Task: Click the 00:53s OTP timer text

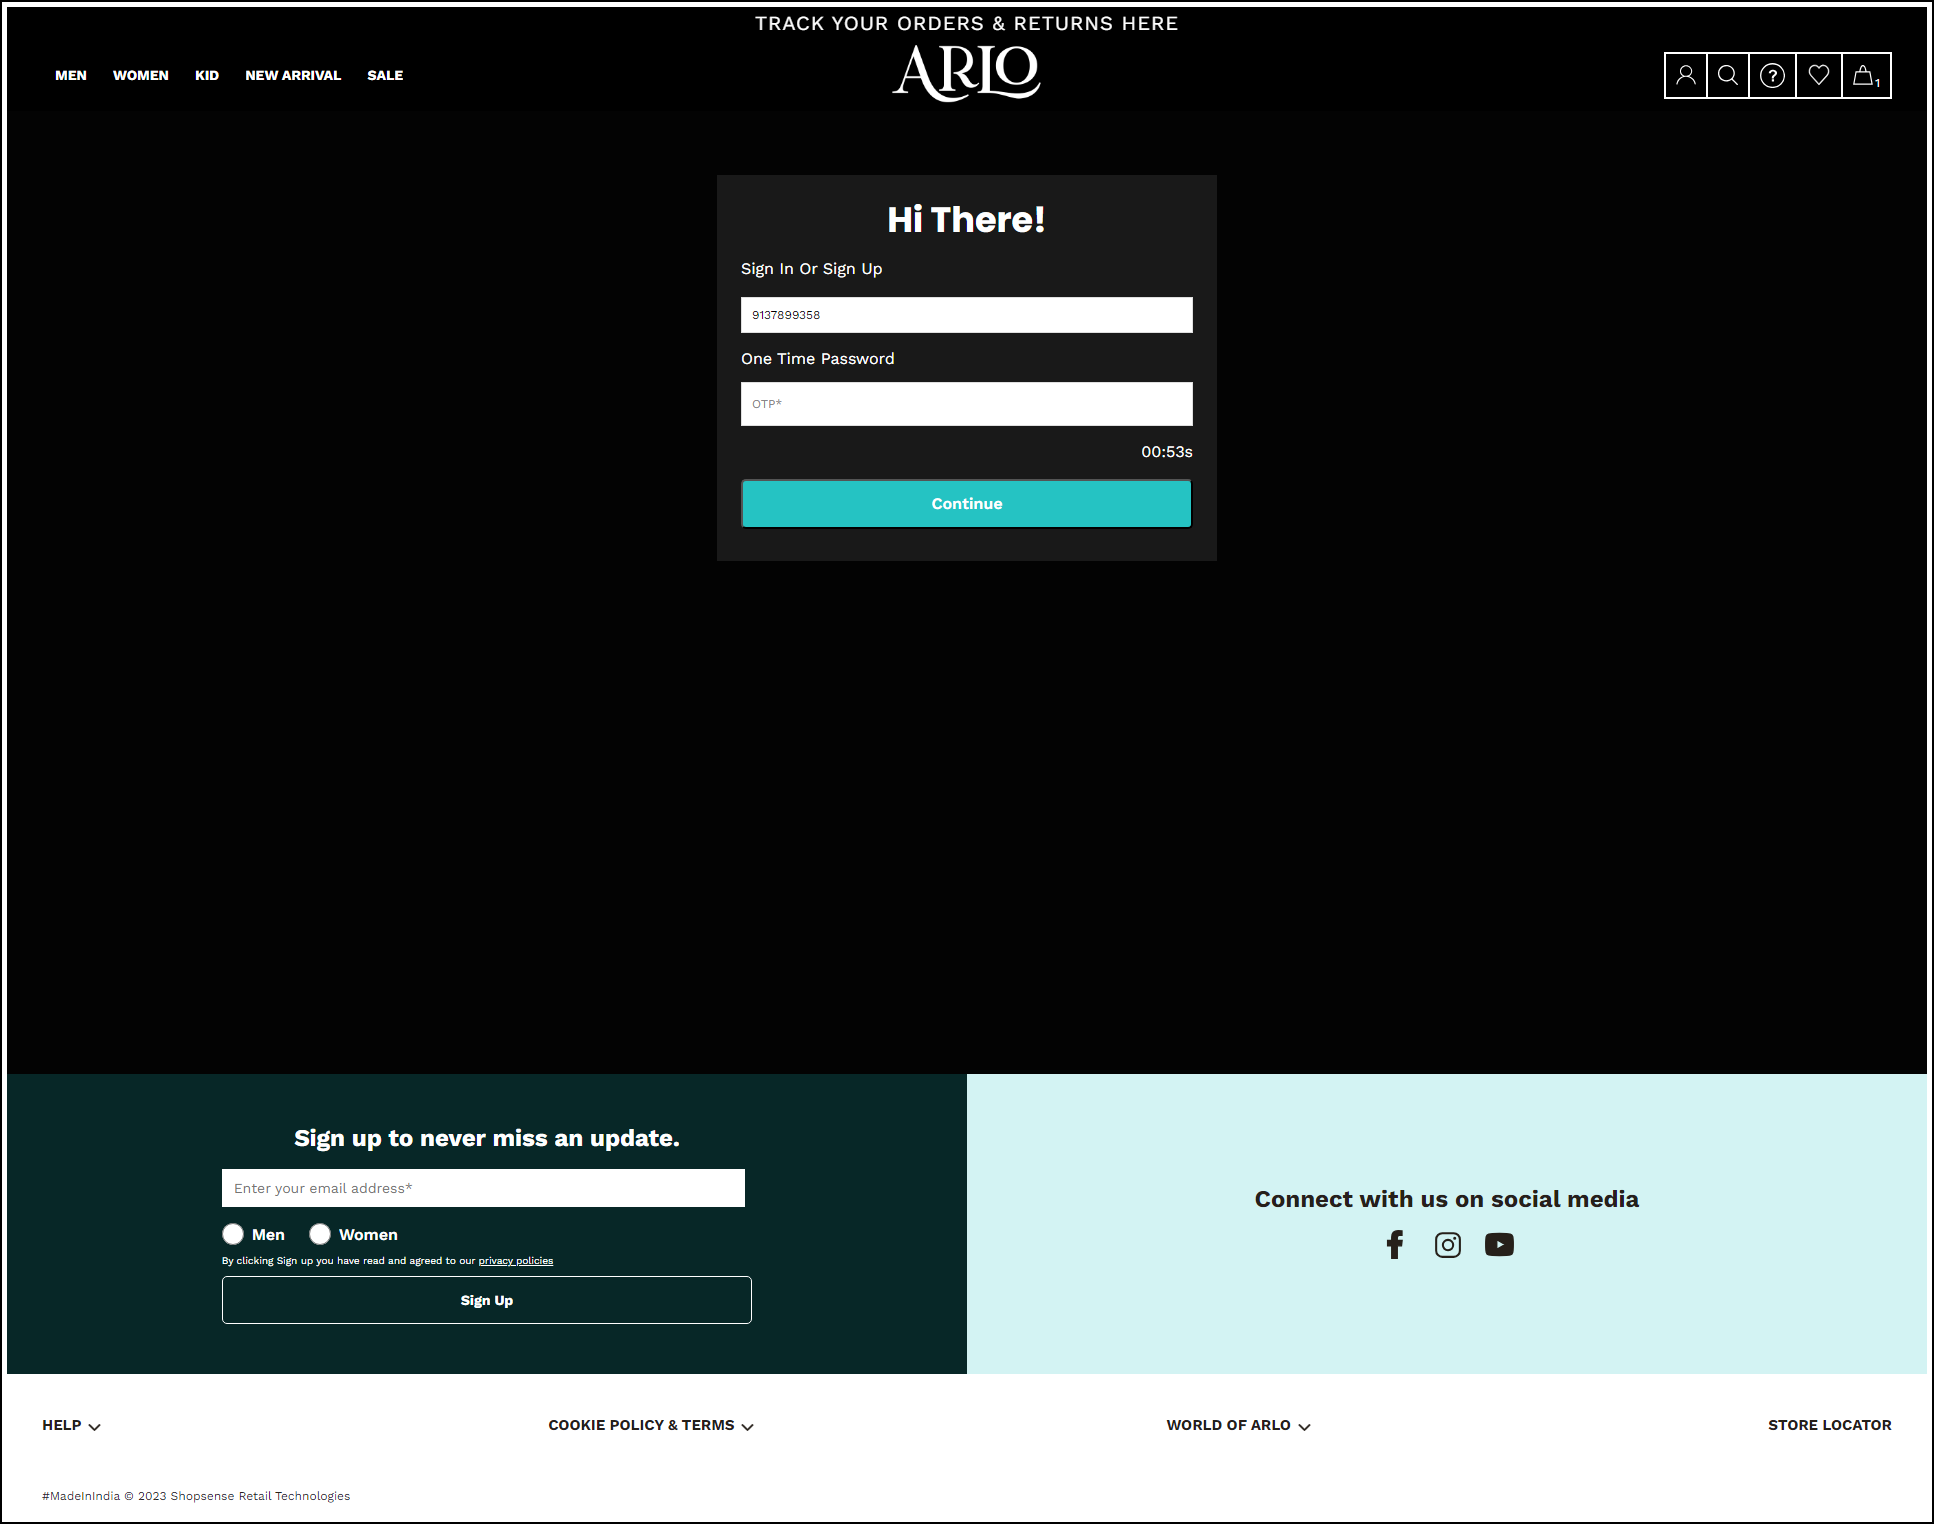Action: point(1167,452)
